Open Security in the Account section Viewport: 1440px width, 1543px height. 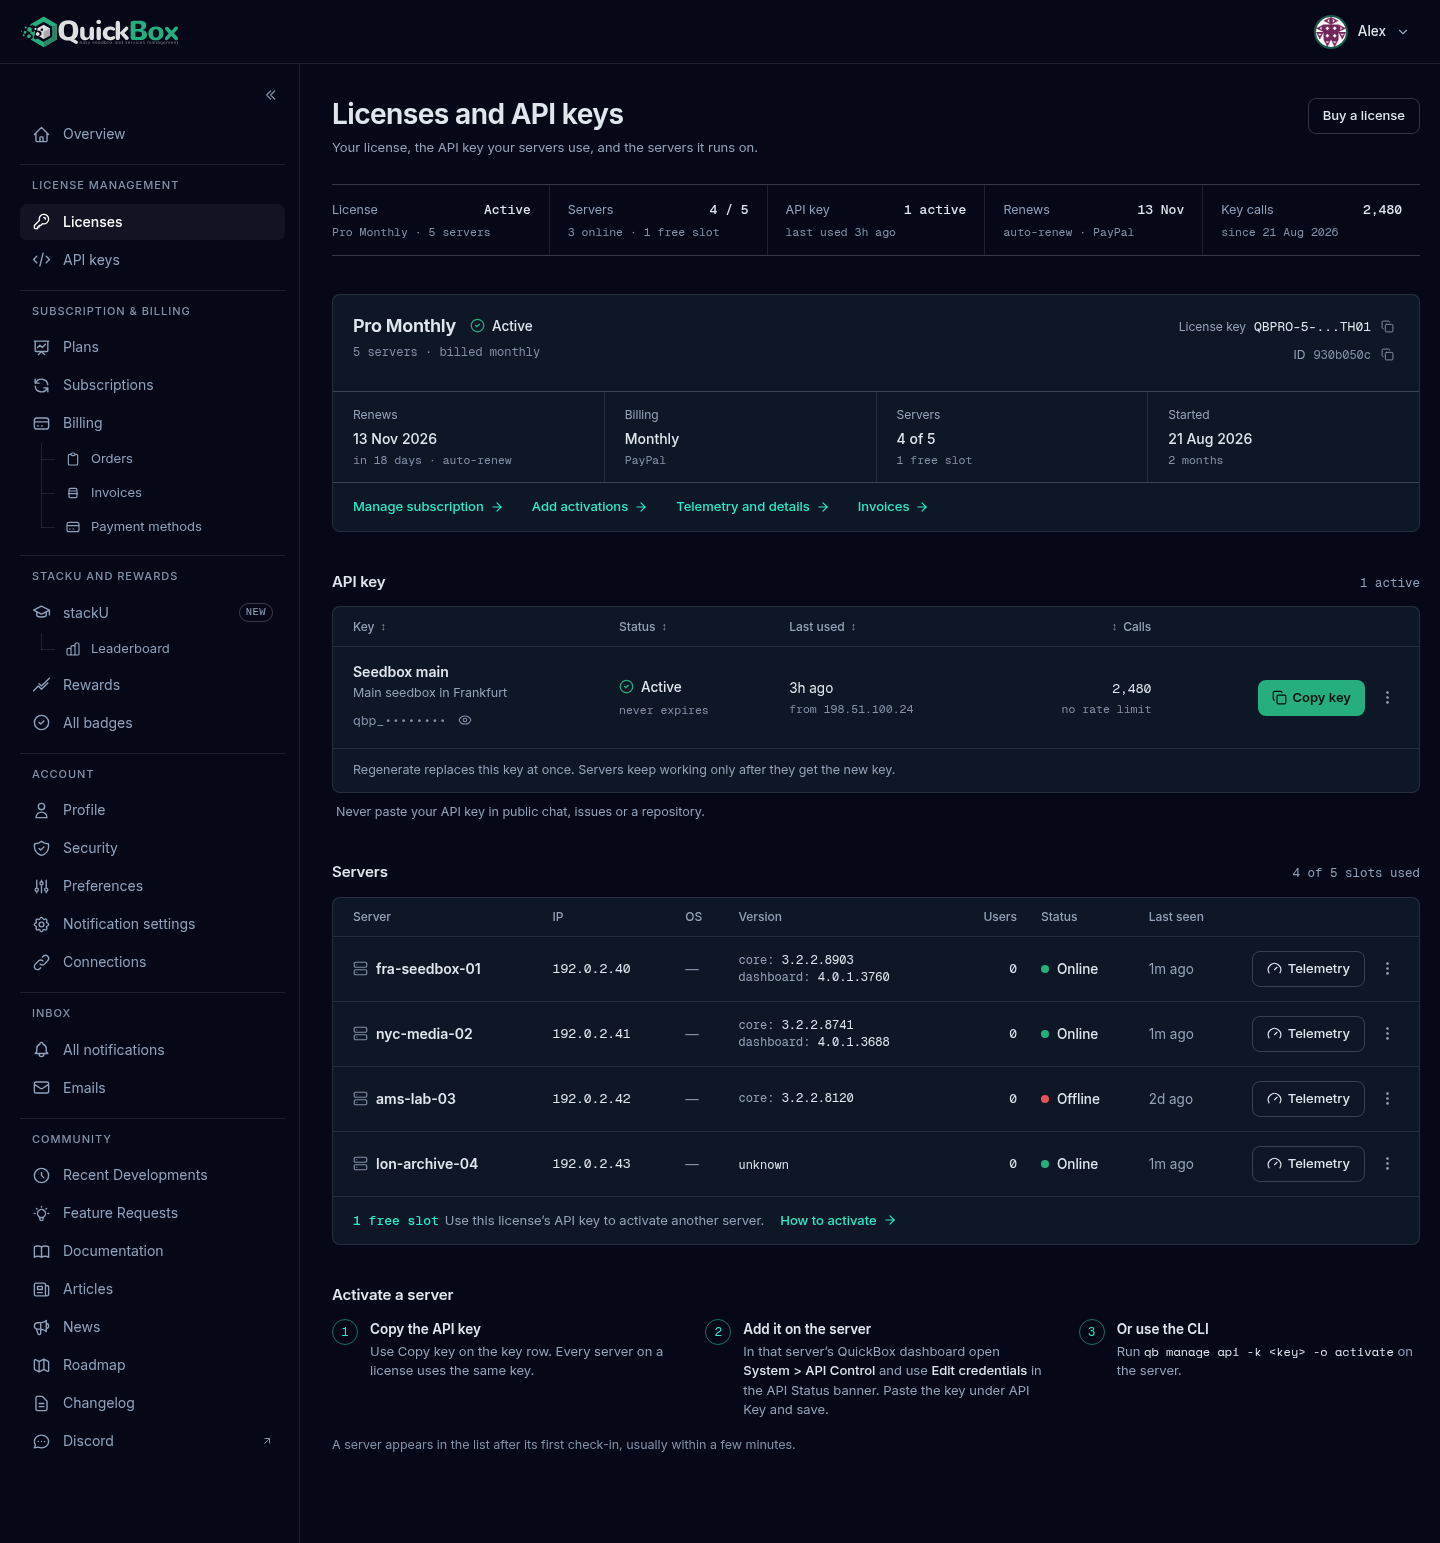152,848
